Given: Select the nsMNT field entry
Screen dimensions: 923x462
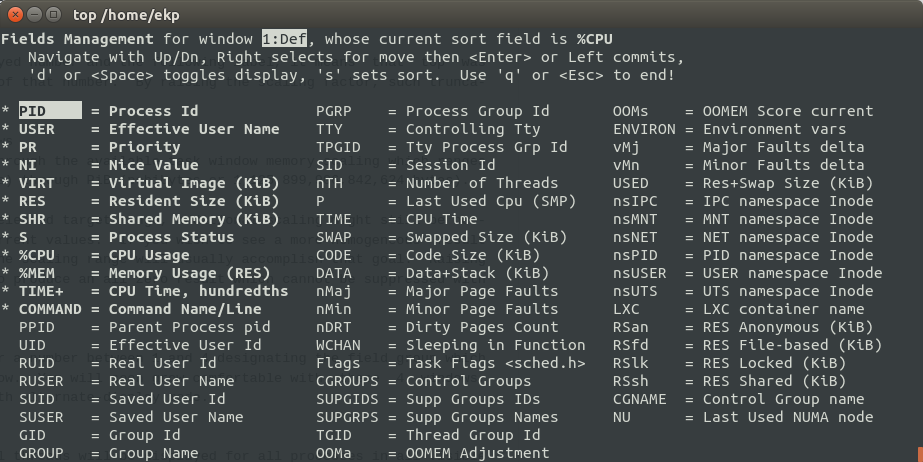Looking at the screenshot, I should 743,219.
